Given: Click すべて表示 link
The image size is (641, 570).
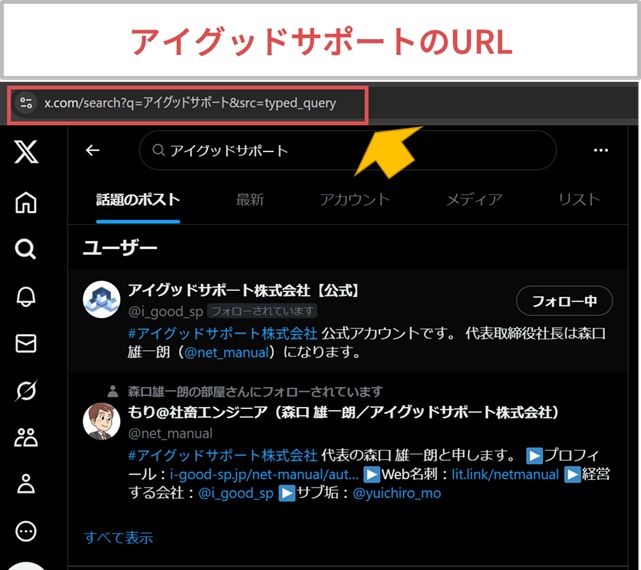Looking at the screenshot, I should (119, 537).
